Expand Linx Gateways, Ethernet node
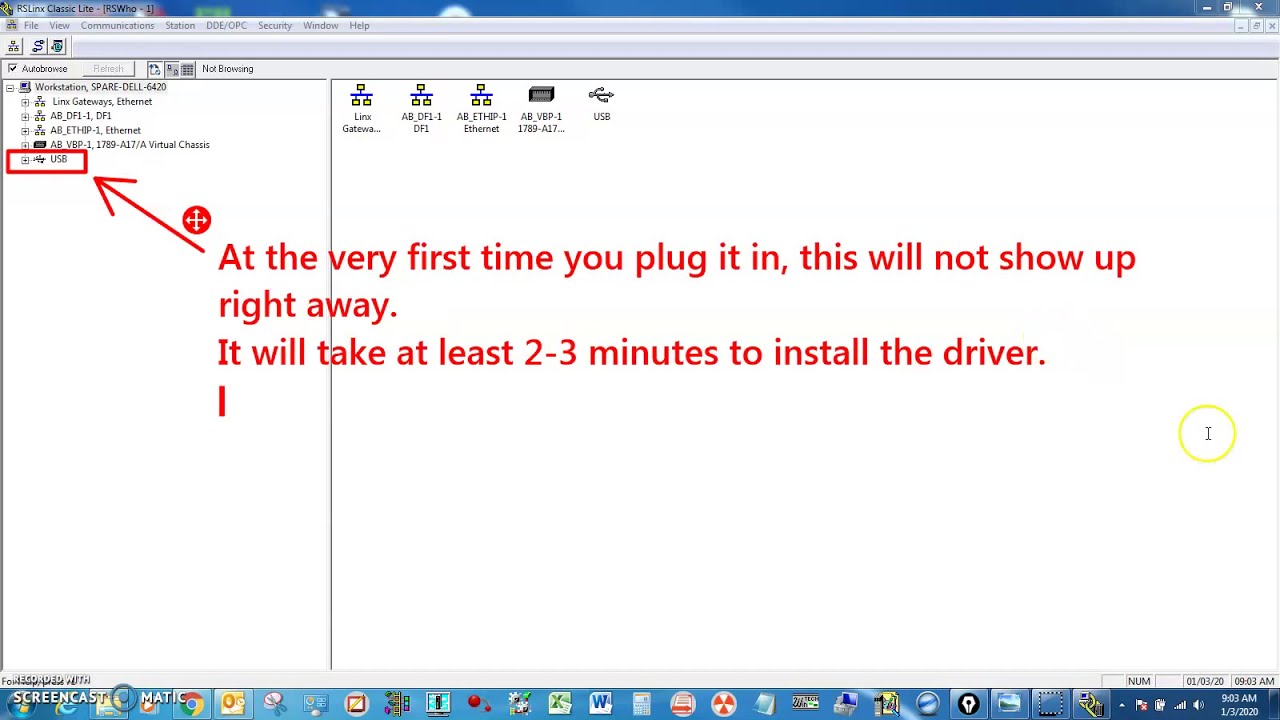 [x=25, y=102]
